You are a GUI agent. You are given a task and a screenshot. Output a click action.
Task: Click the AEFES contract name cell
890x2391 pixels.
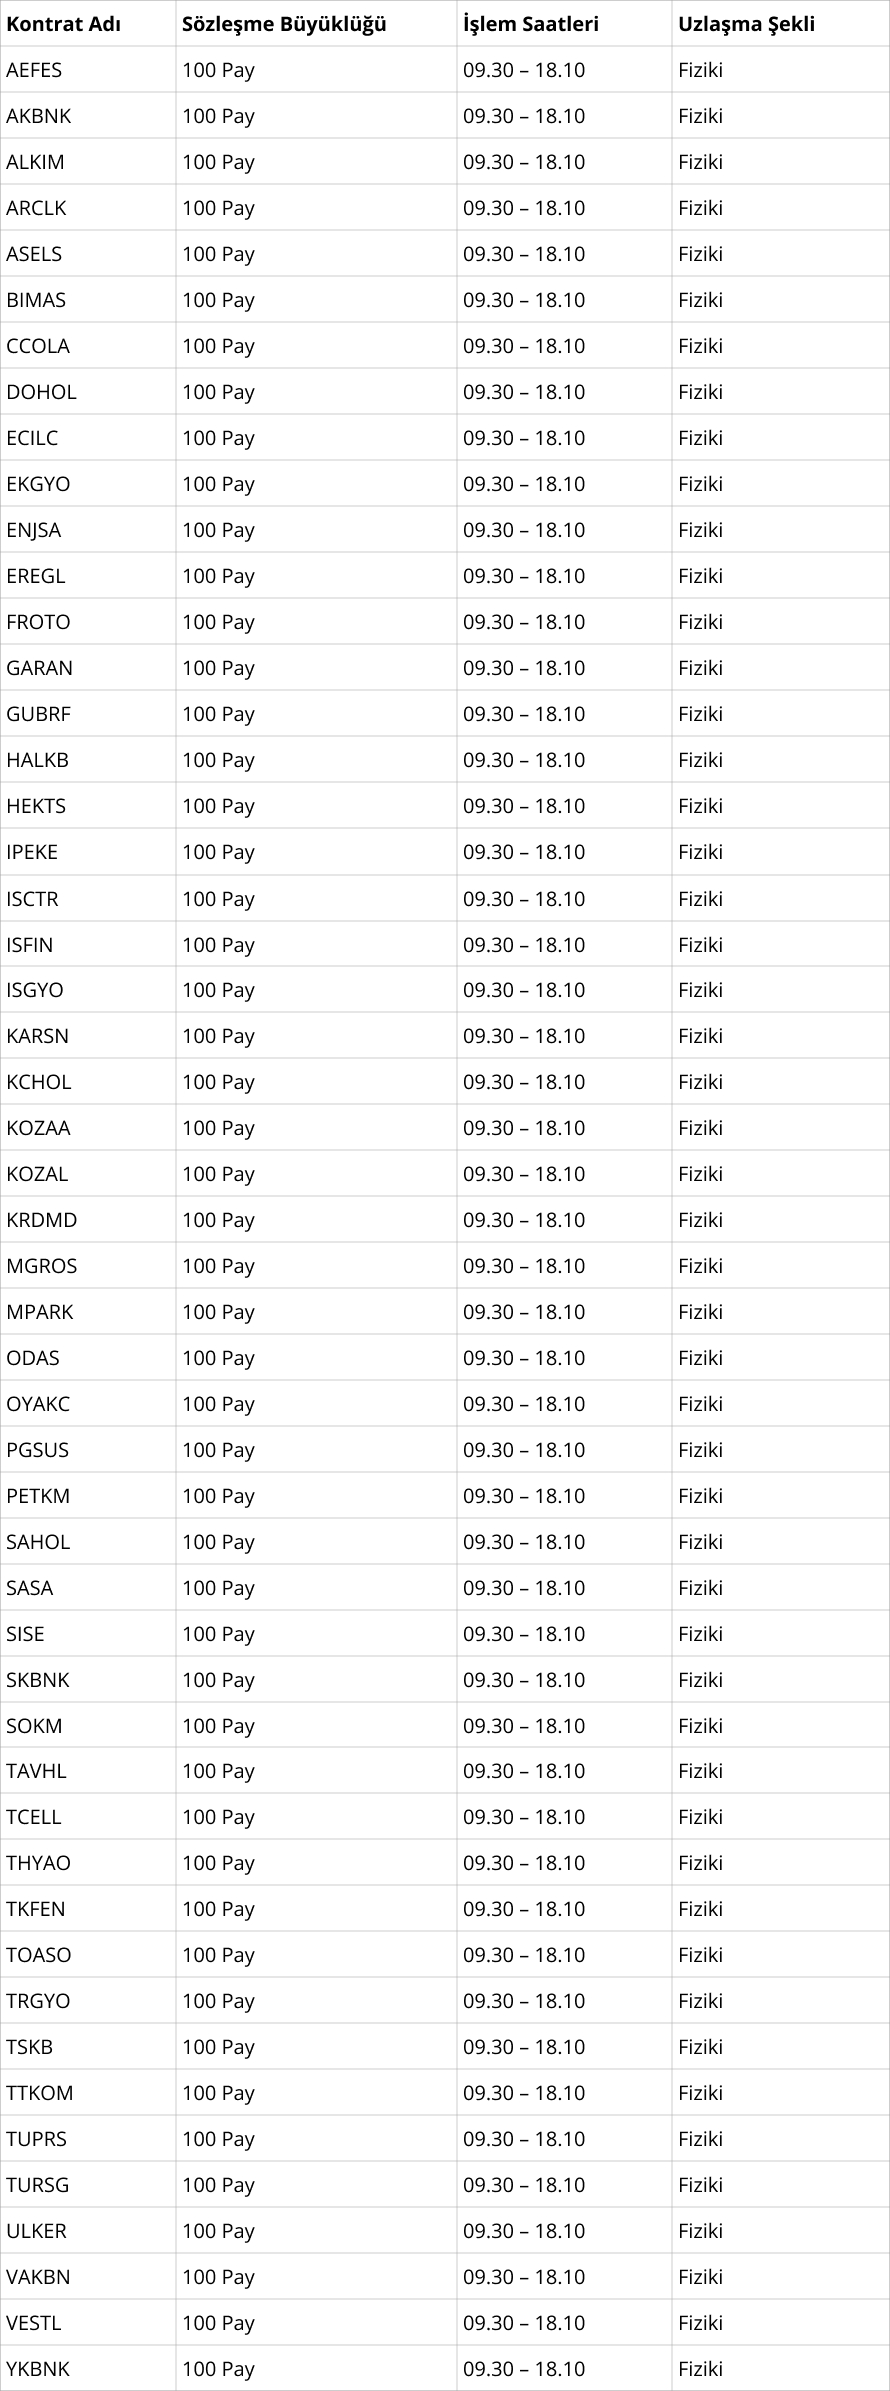88,70
